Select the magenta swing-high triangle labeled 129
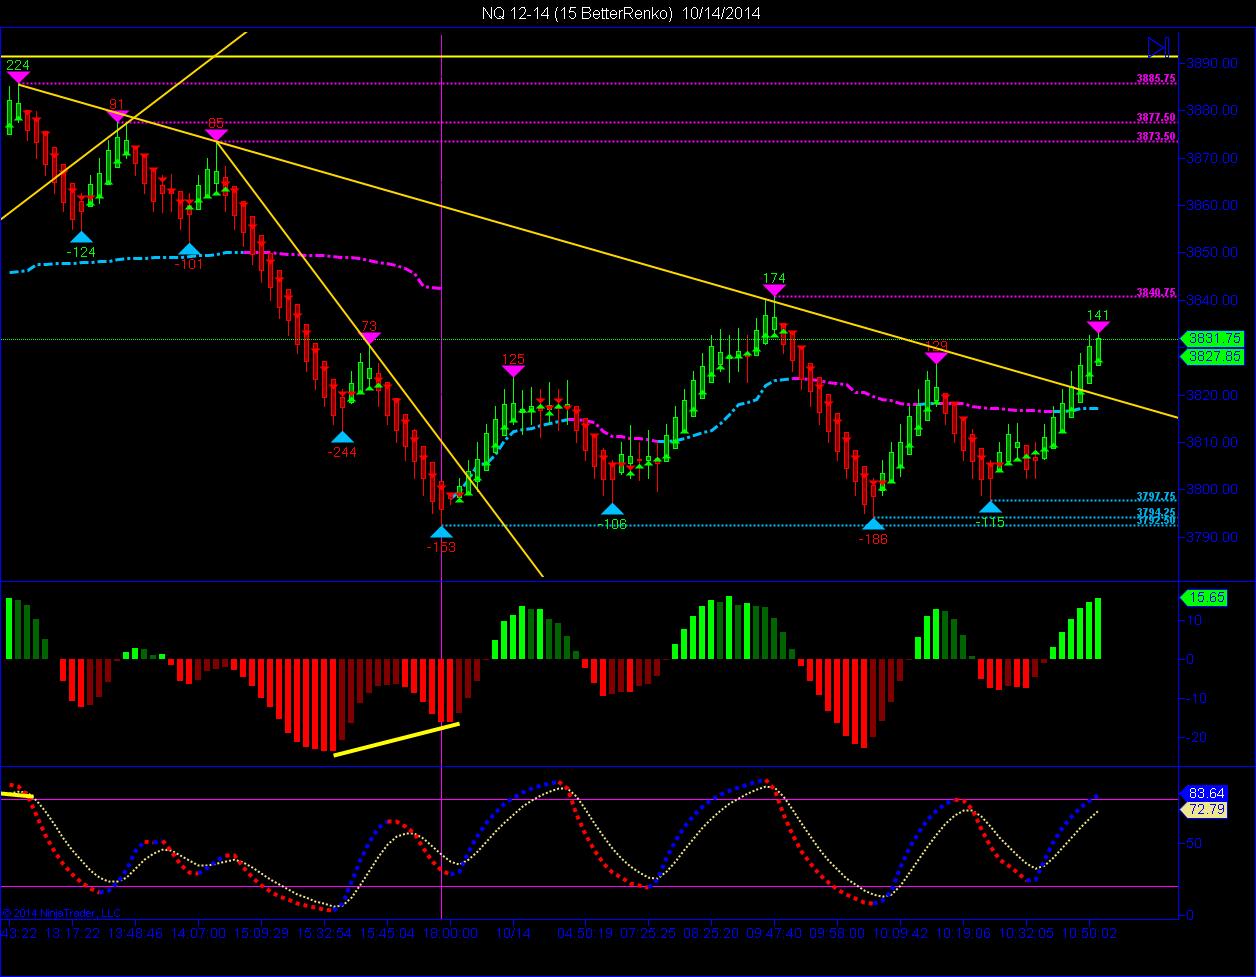 click(936, 356)
